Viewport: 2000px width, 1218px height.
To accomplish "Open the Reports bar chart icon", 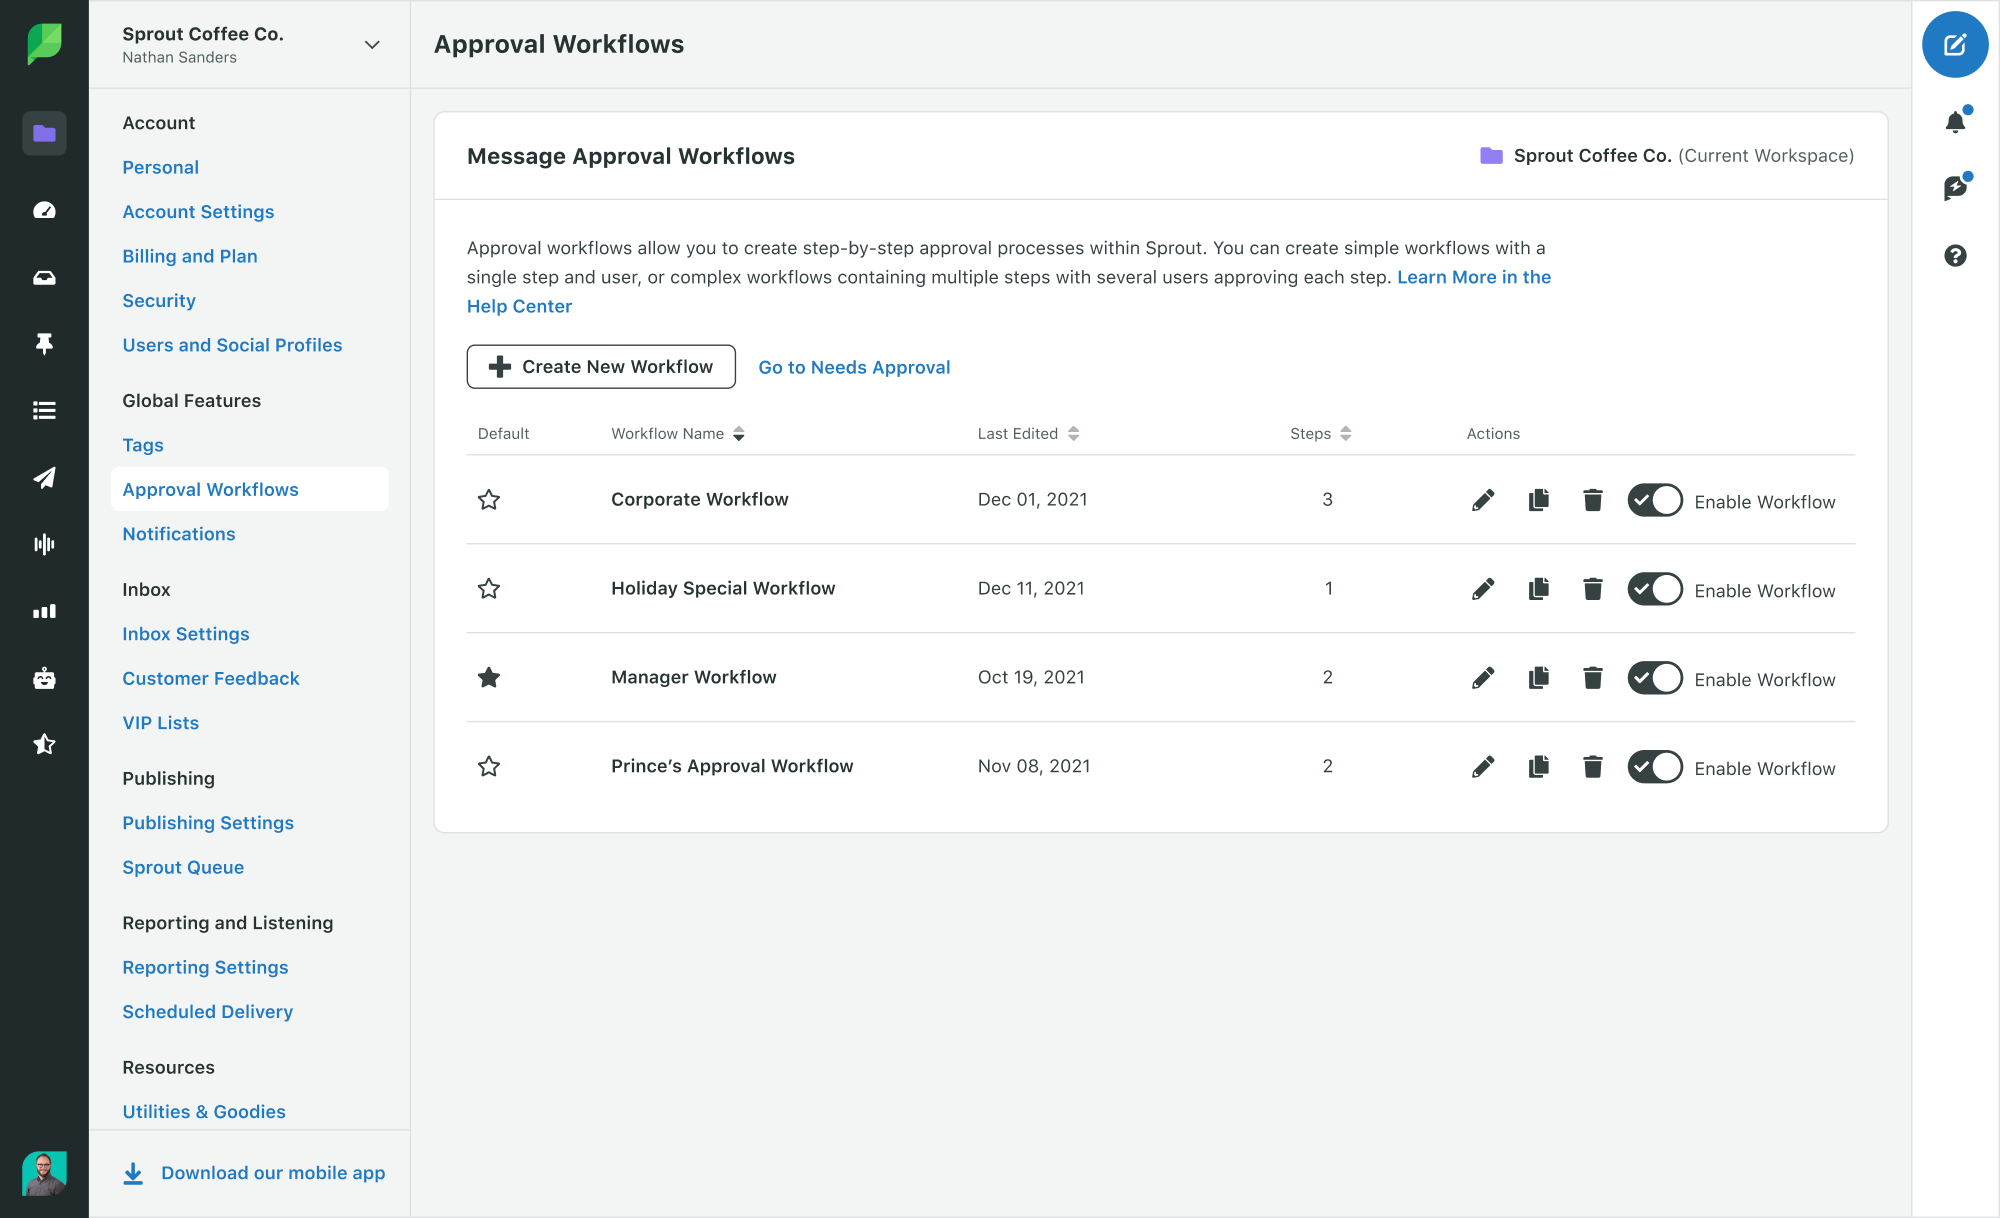I will (x=44, y=611).
